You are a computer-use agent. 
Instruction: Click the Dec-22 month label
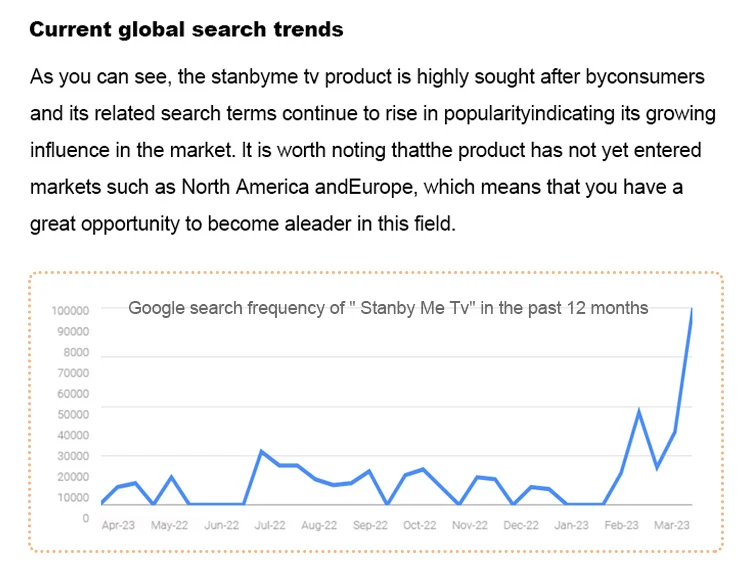521,525
